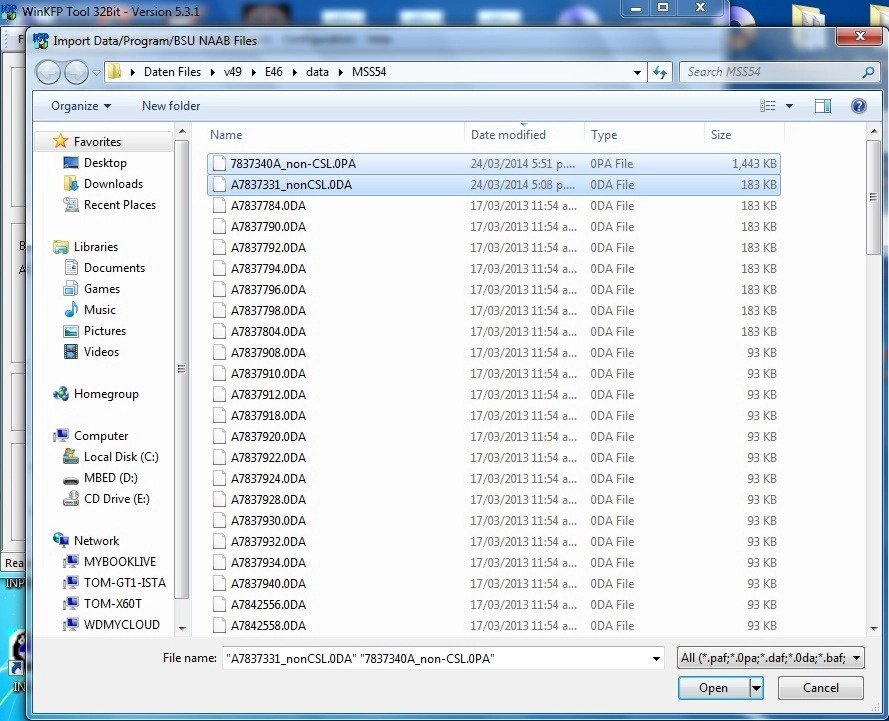Select Network in the navigation pane
Image resolution: width=889 pixels, height=721 pixels.
[x=96, y=541]
